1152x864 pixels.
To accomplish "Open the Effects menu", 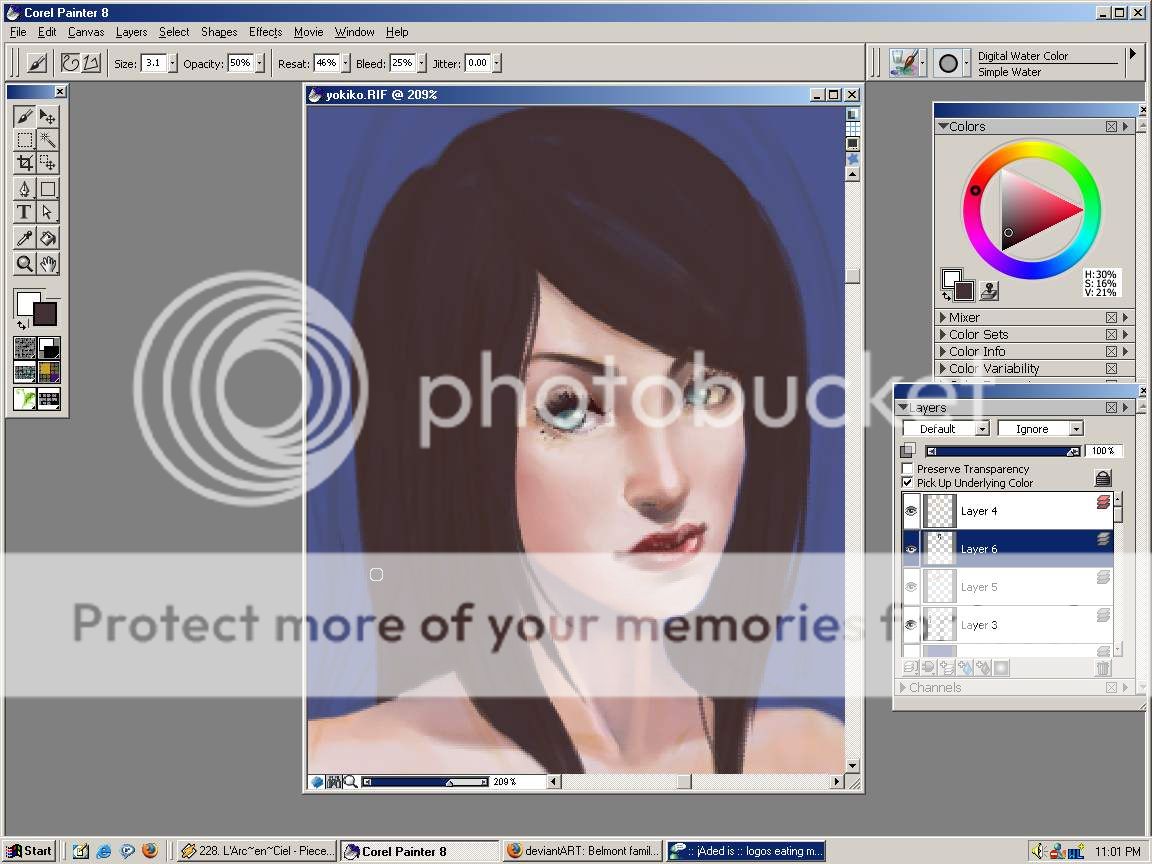I will pos(265,32).
